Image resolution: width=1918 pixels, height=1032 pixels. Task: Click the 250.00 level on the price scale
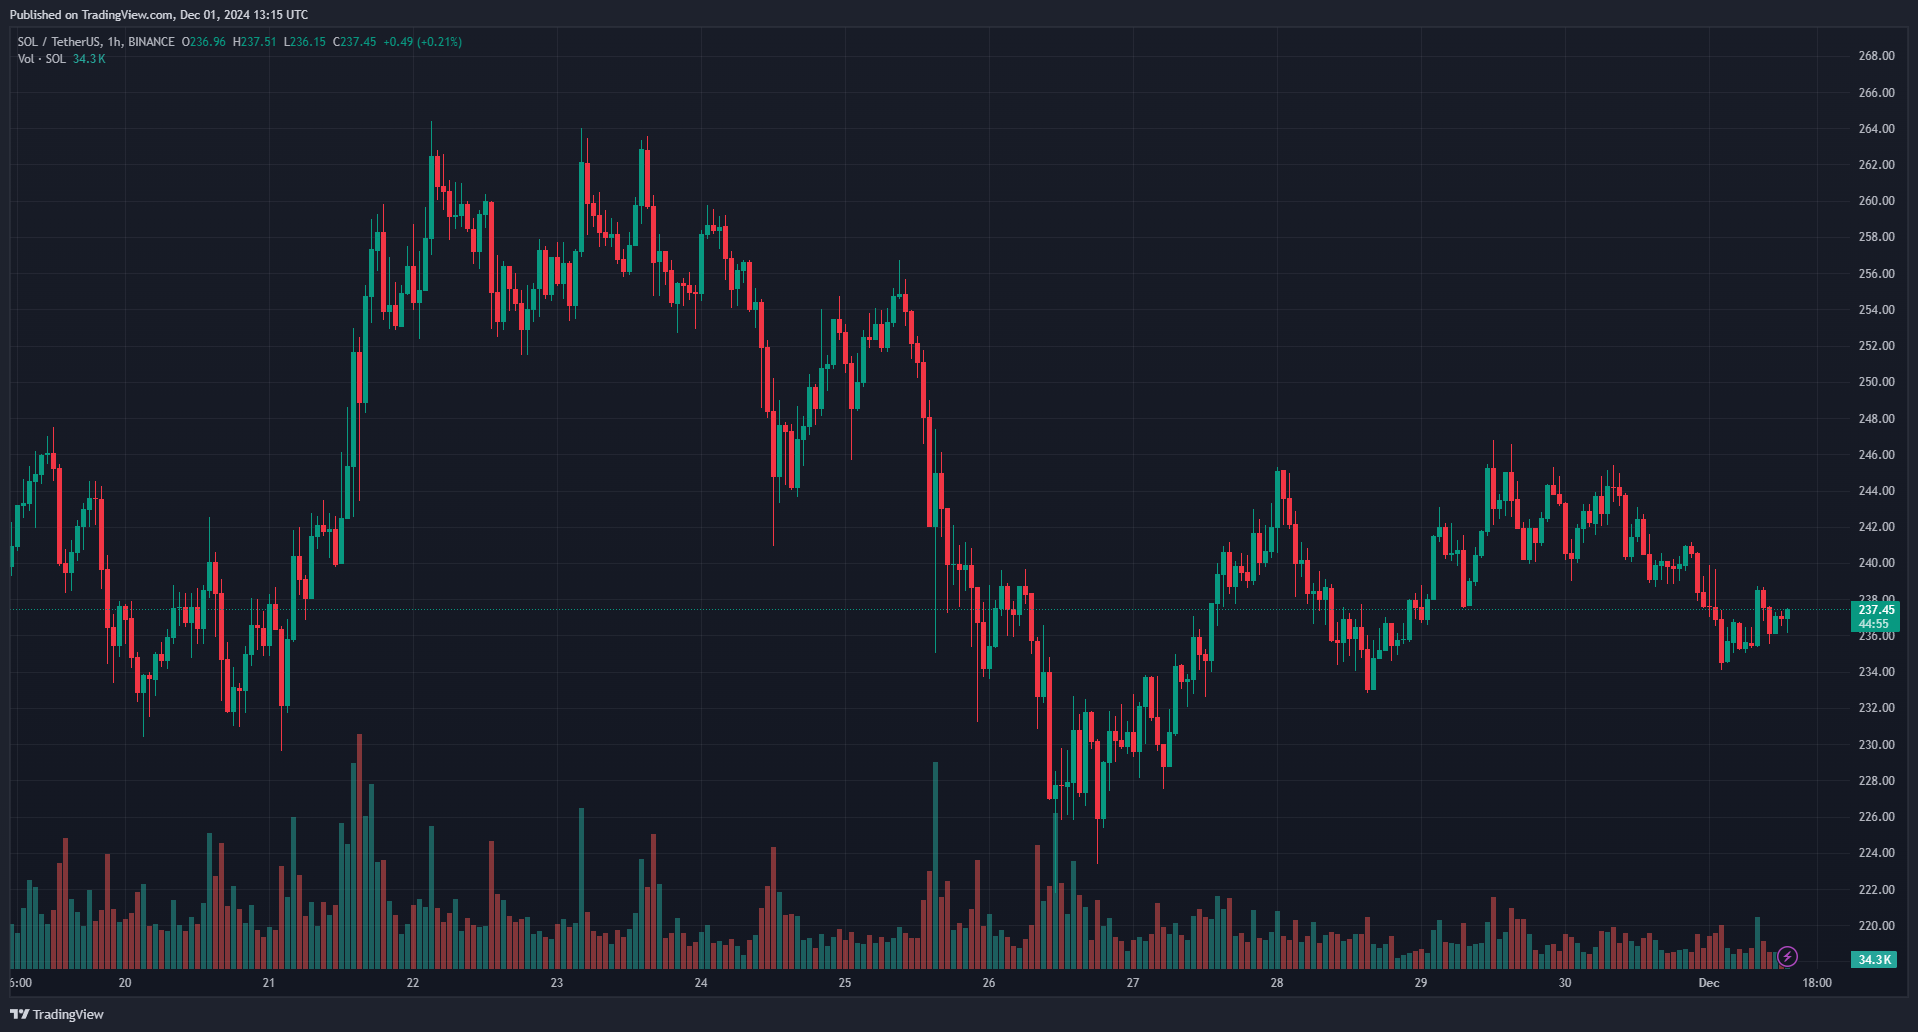click(1876, 382)
